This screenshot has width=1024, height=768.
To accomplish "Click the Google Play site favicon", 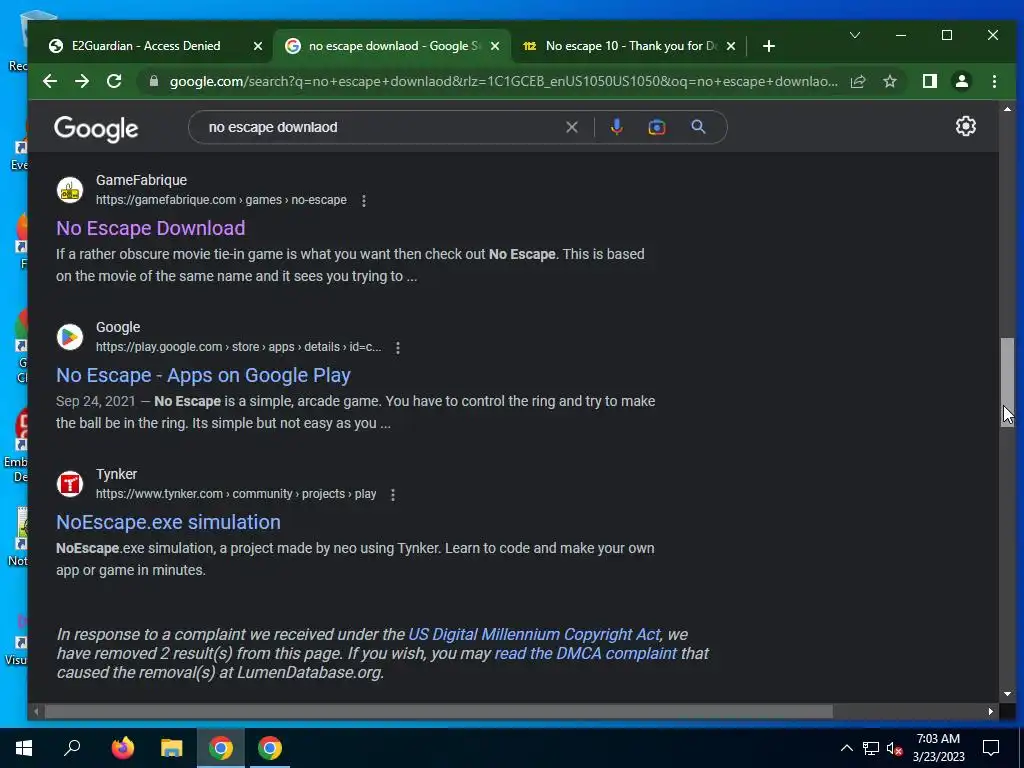I will (70, 337).
